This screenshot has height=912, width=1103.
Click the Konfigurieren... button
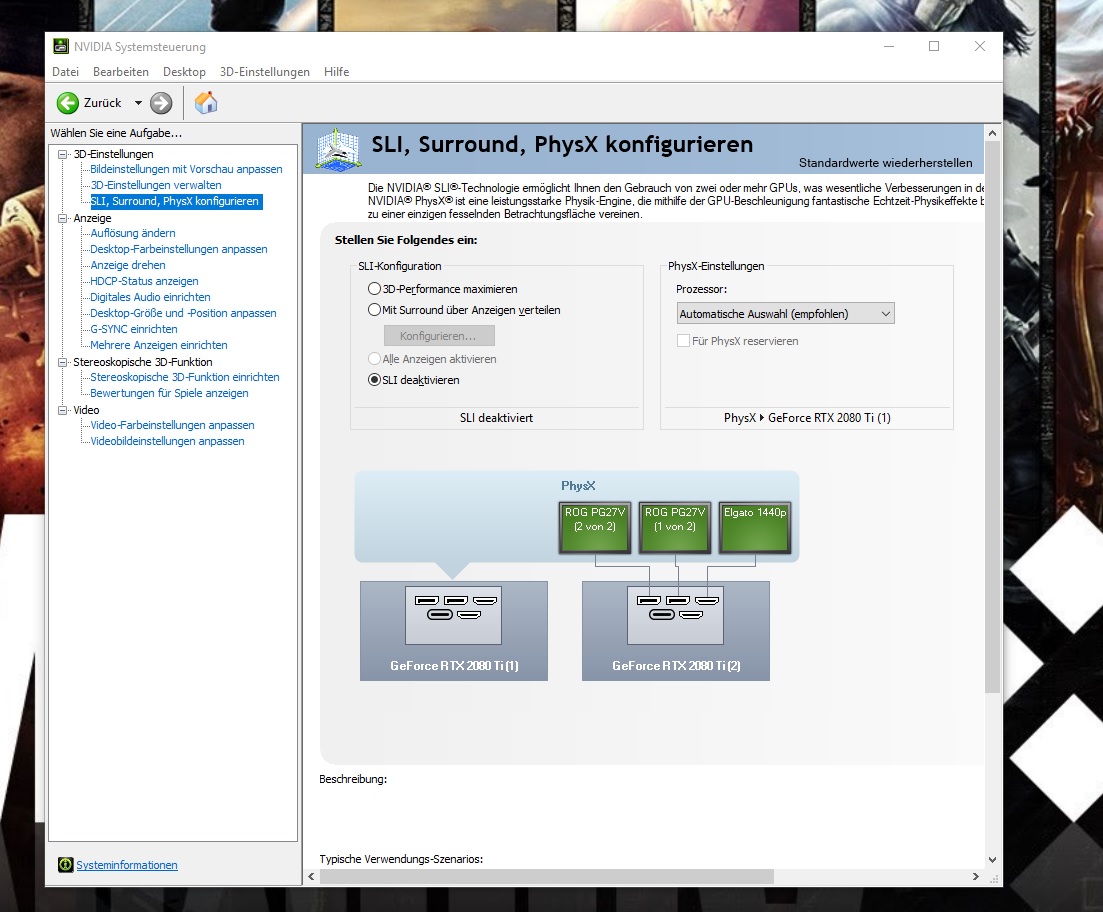tap(439, 336)
